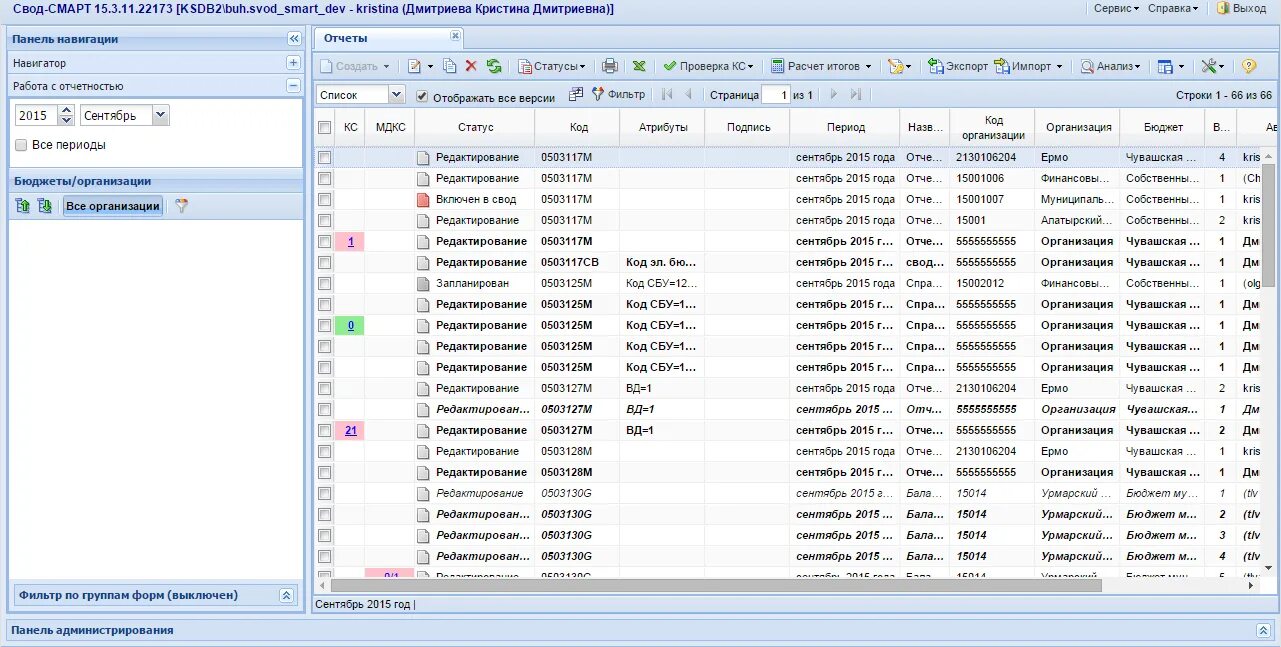Image resolution: width=1281 pixels, height=647 pixels.
Task: Close the Отчеты tab
Action: (455, 36)
